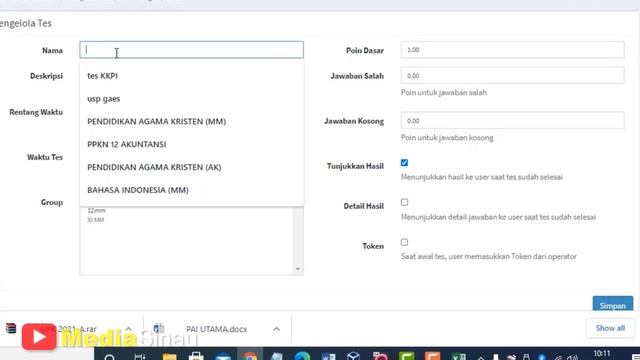Open the 2021-A.rar download options chevron

point(129,329)
